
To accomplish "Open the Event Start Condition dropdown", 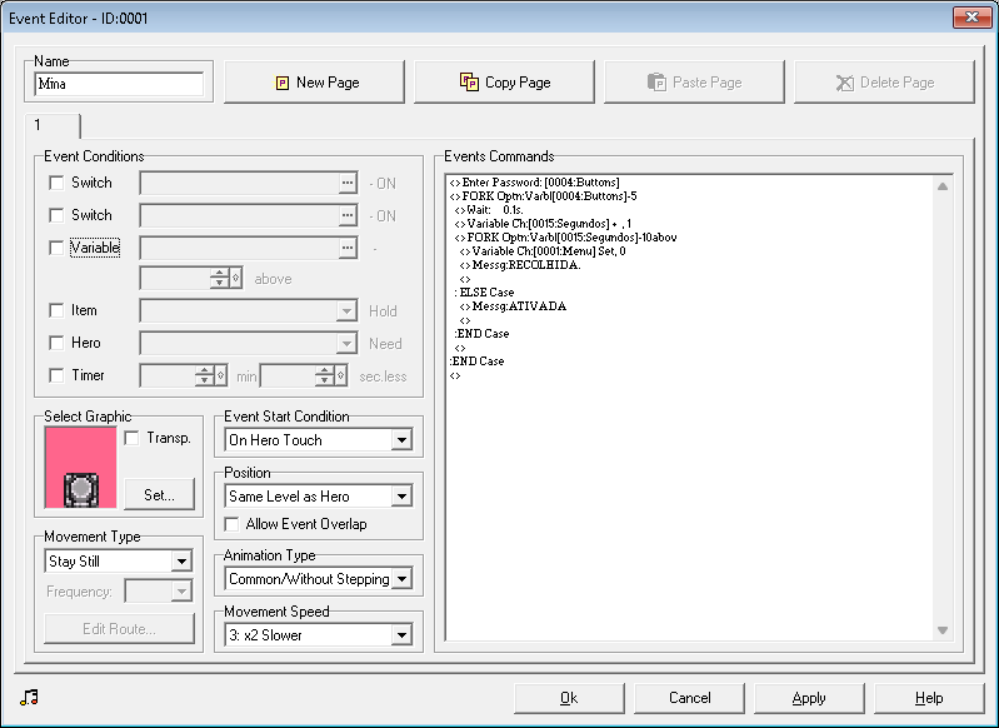I will pos(401,440).
